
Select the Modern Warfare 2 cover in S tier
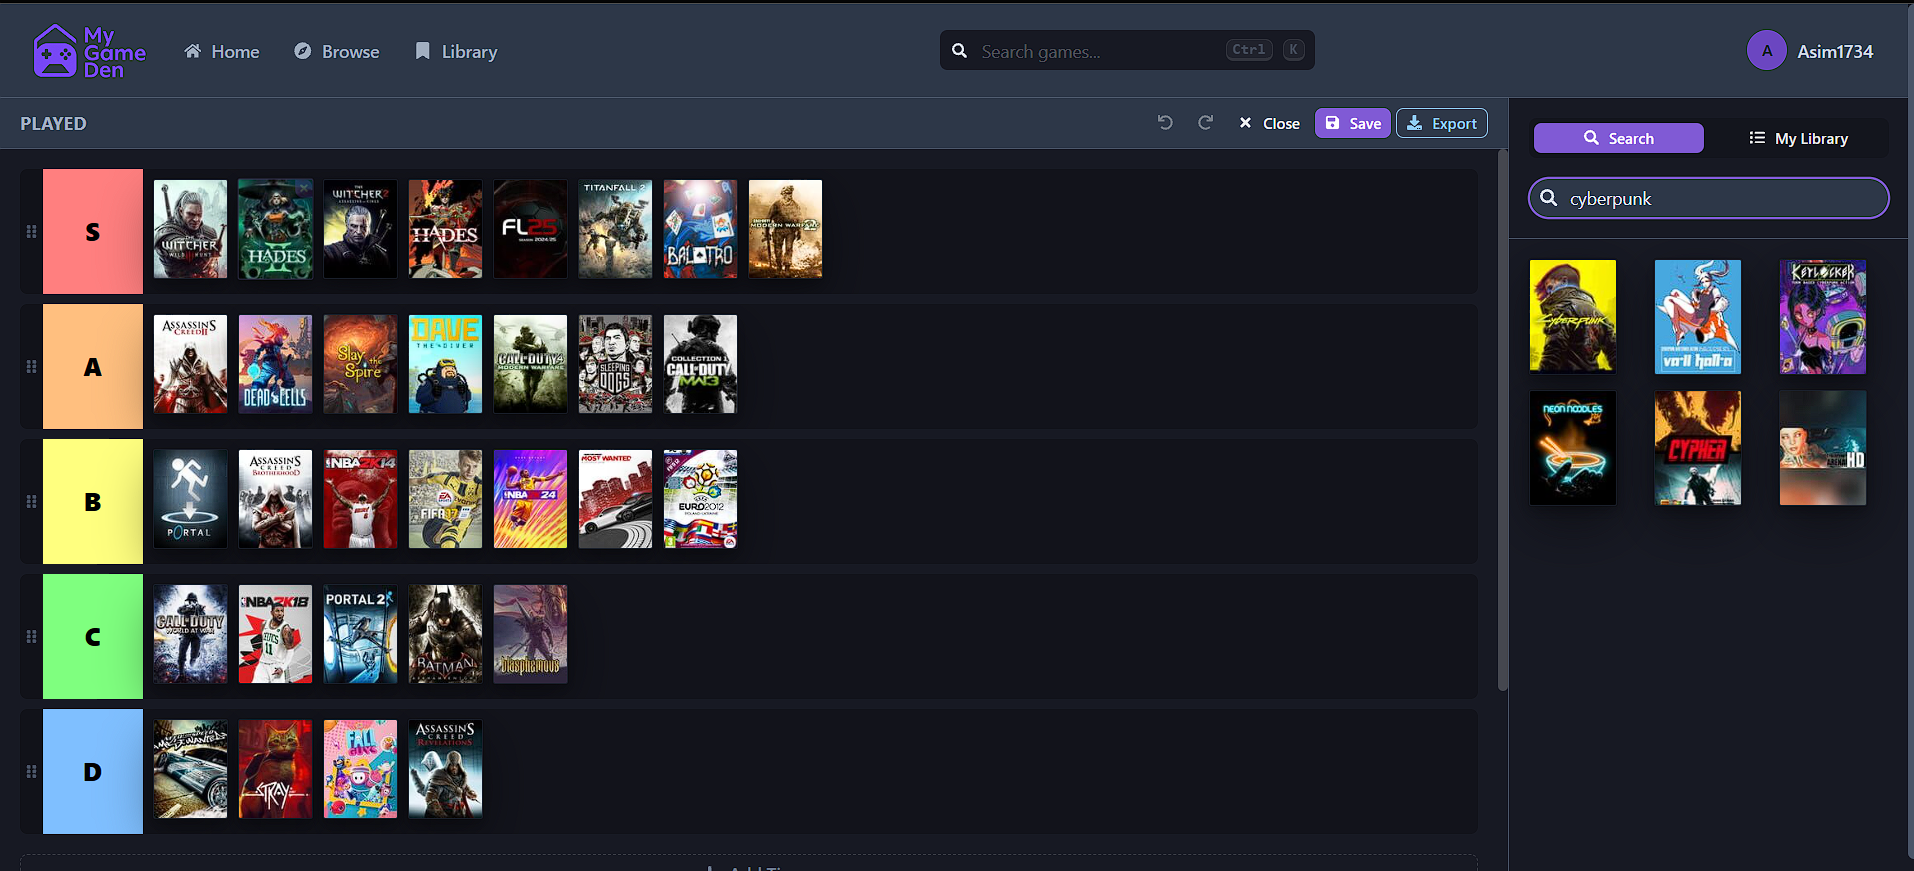click(x=785, y=229)
